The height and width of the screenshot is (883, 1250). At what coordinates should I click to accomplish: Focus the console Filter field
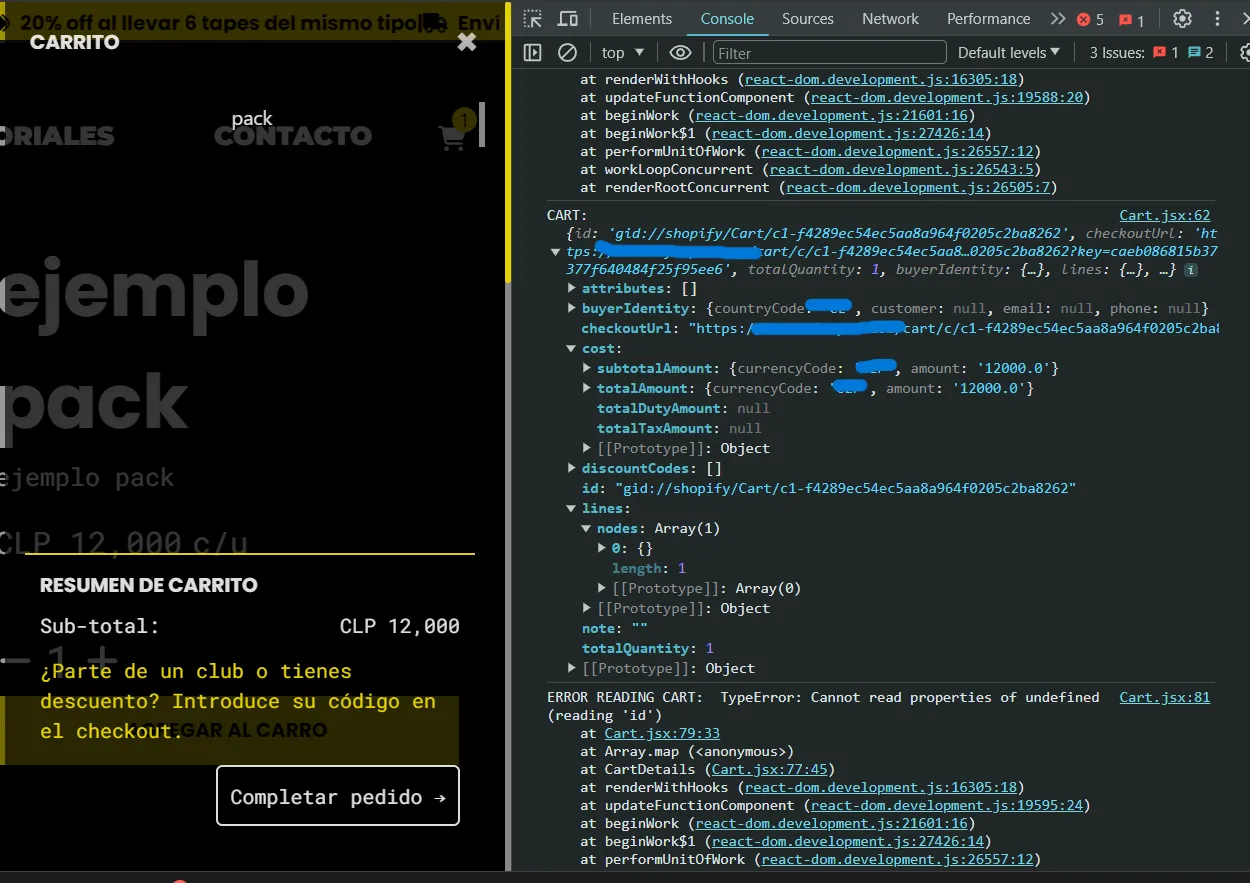coord(829,53)
